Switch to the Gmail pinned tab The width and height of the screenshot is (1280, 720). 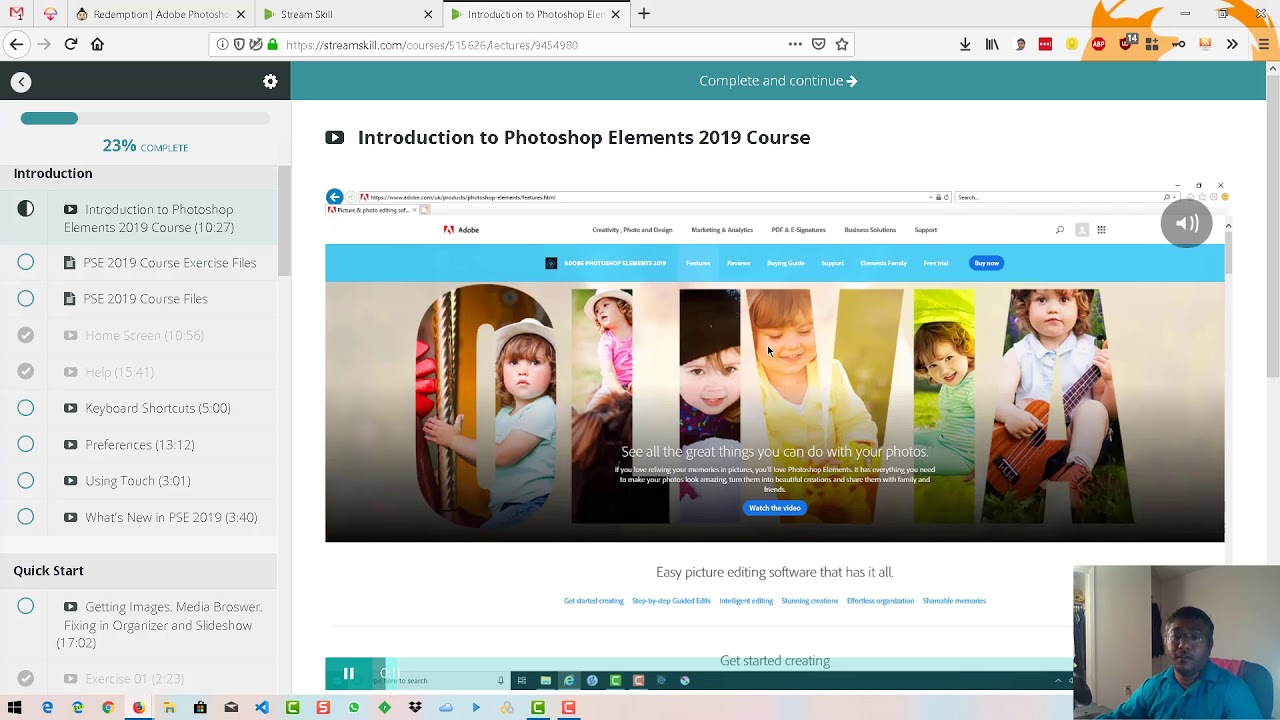tap(16, 14)
